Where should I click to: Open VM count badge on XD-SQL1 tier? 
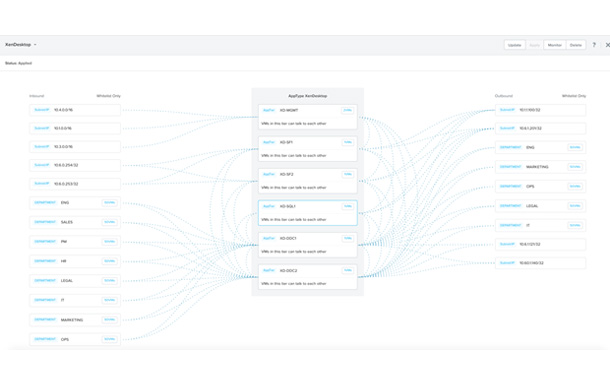(347, 207)
